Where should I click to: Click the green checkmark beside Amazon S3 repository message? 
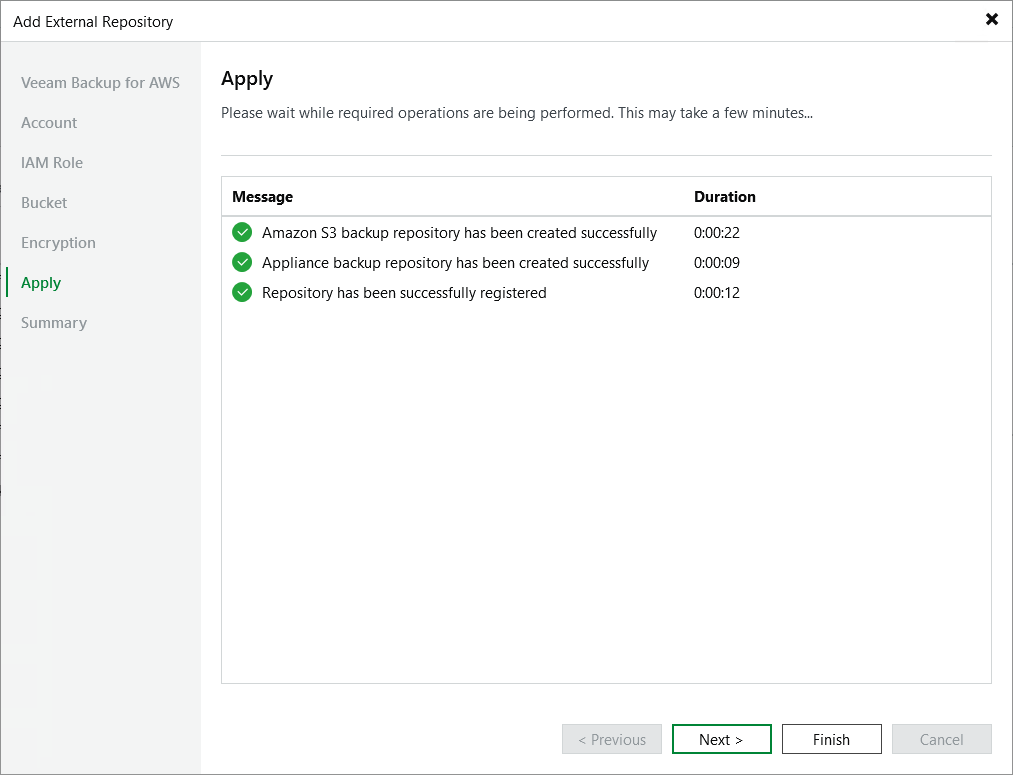click(241, 233)
